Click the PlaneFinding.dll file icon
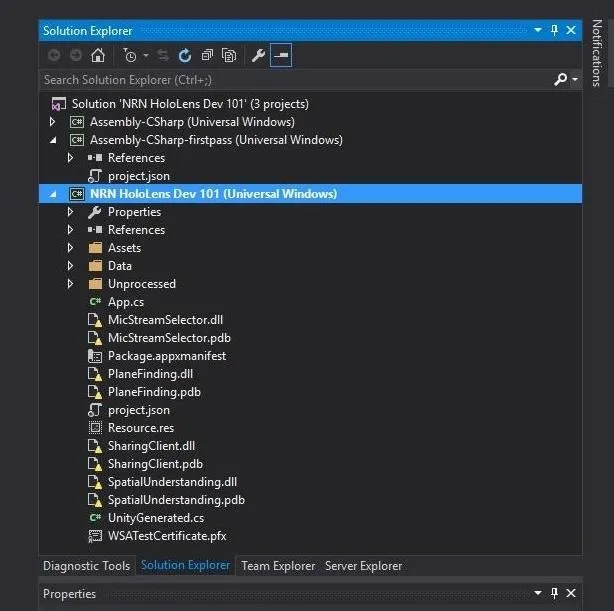The image size is (614, 611). tap(95, 374)
